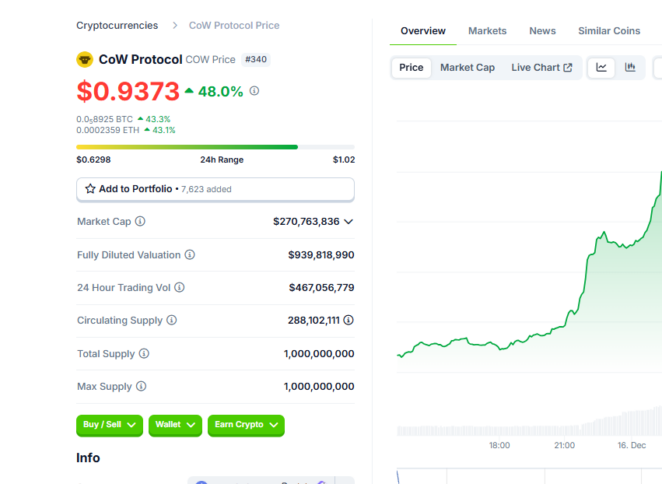Click the 16. Dec chart axis label

point(632,445)
